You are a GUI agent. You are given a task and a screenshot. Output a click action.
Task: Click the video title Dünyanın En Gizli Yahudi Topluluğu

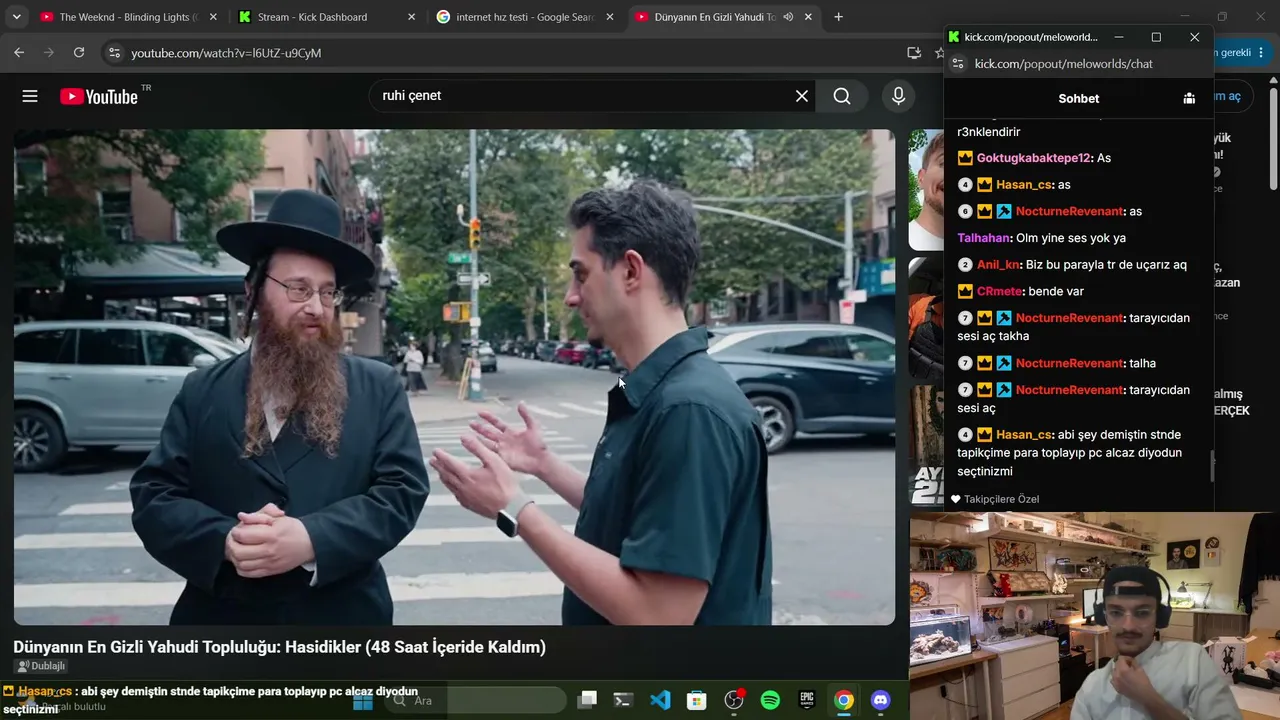pos(279,647)
